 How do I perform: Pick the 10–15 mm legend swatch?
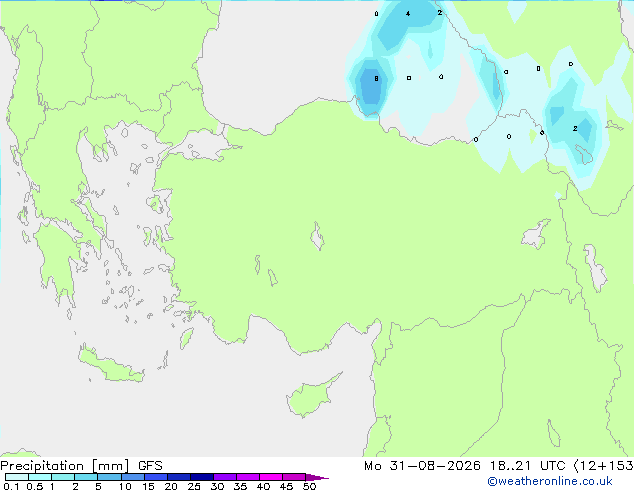[x=132, y=477]
